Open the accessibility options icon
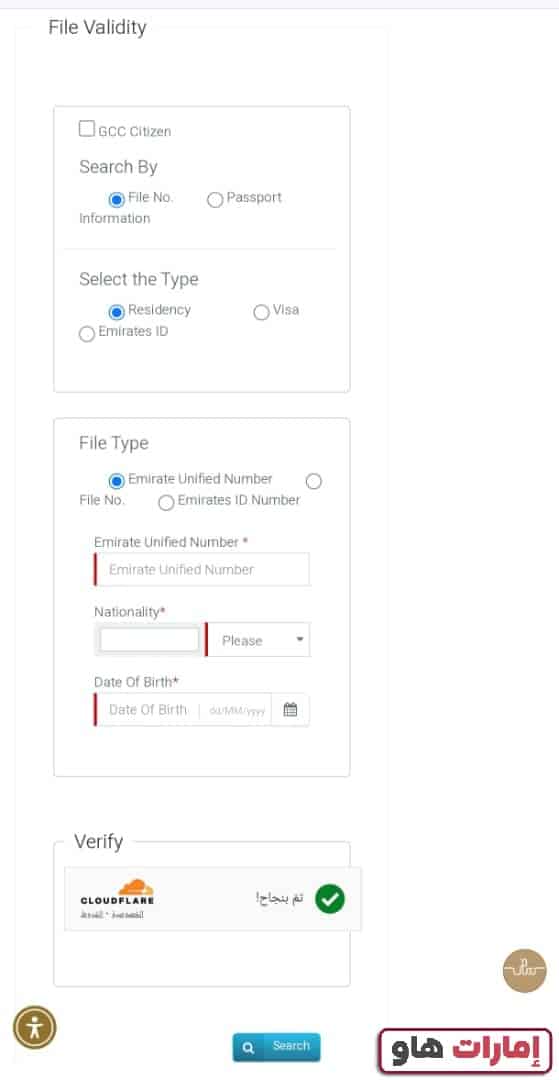The image size is (559, 1080). (x=34, y=1028)
